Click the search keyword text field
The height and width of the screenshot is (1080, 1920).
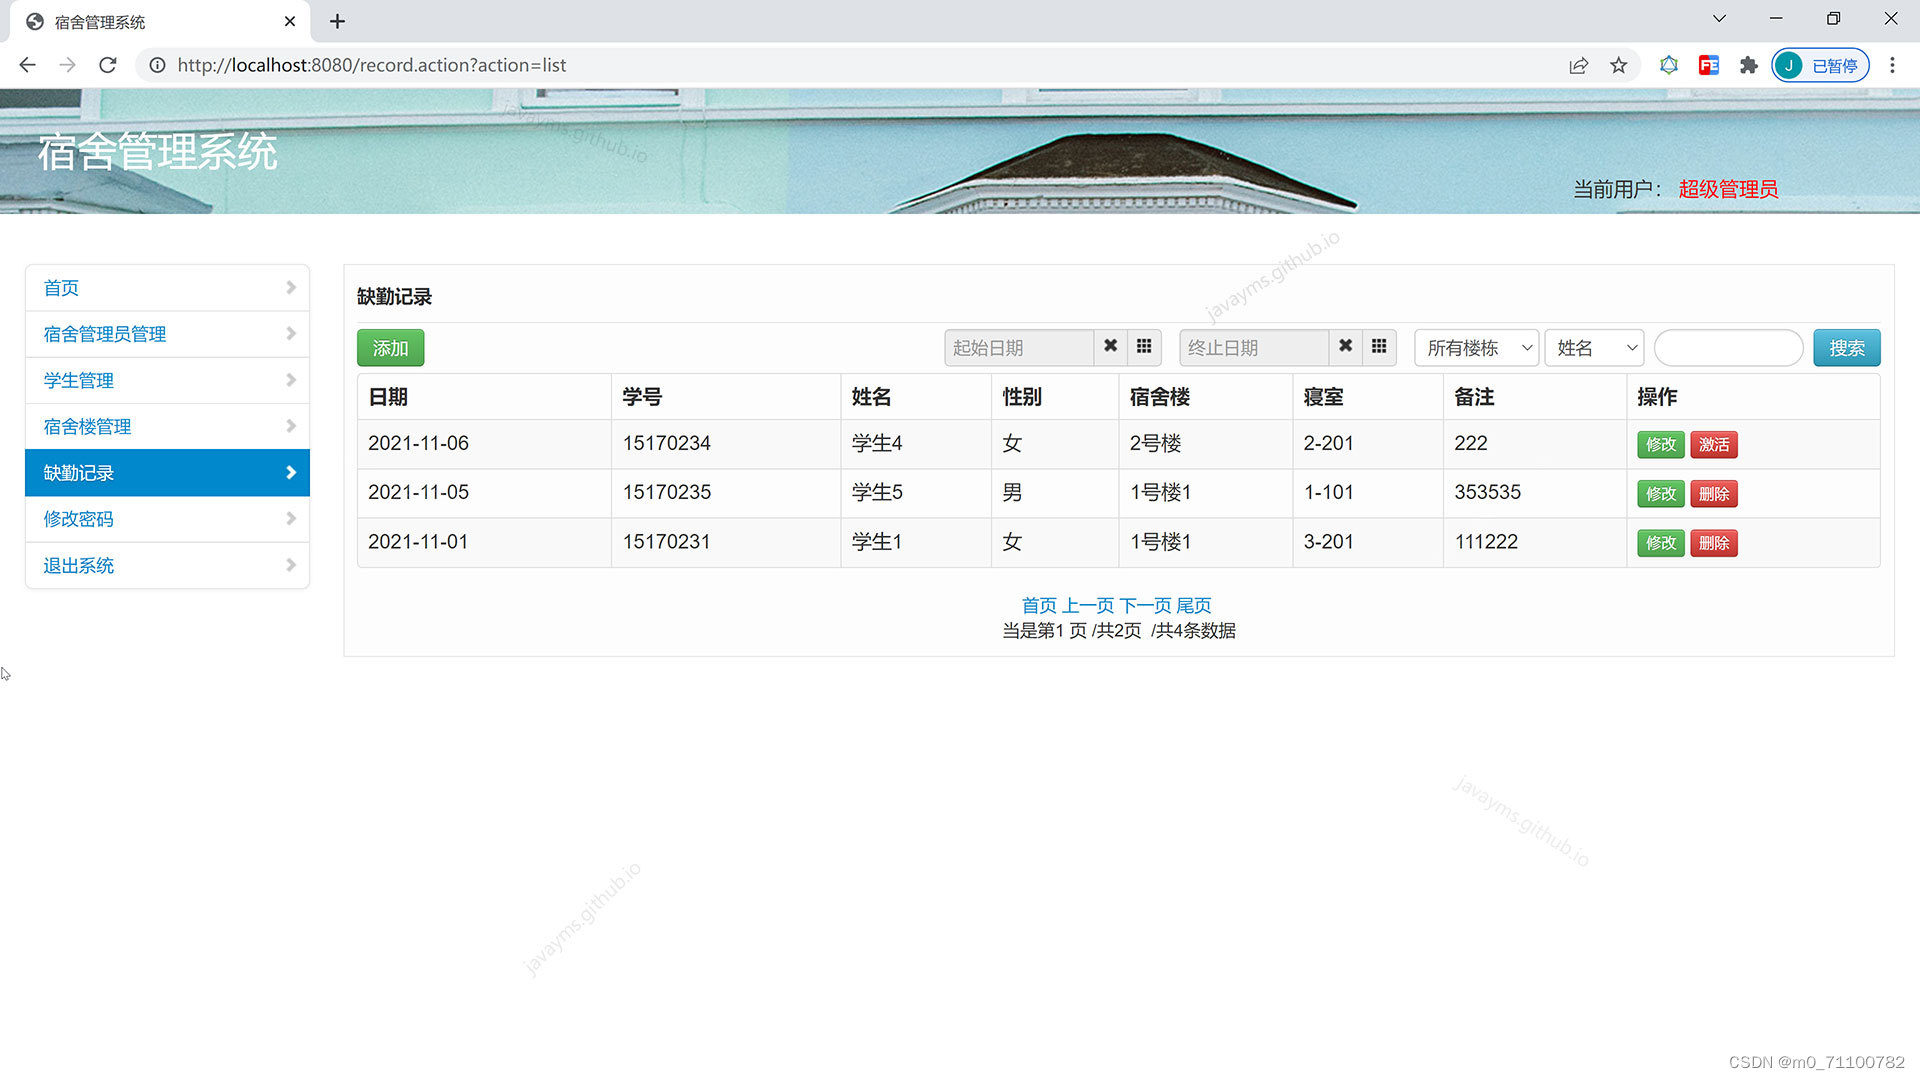pyautogui.click(x=1728, y=348)
